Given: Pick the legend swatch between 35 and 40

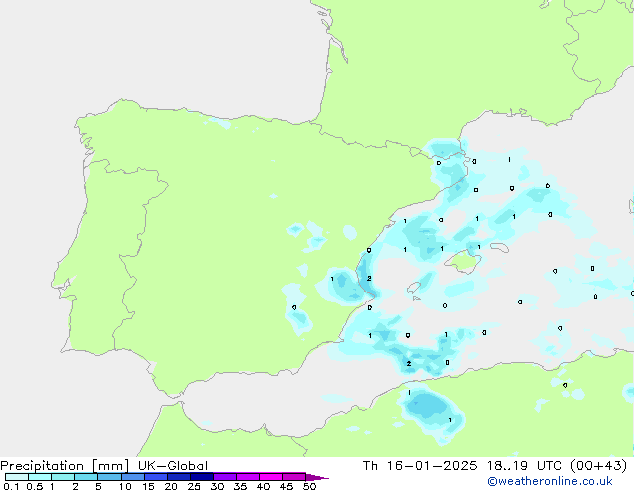Looking at the screenshot, I should pos(248,477).
